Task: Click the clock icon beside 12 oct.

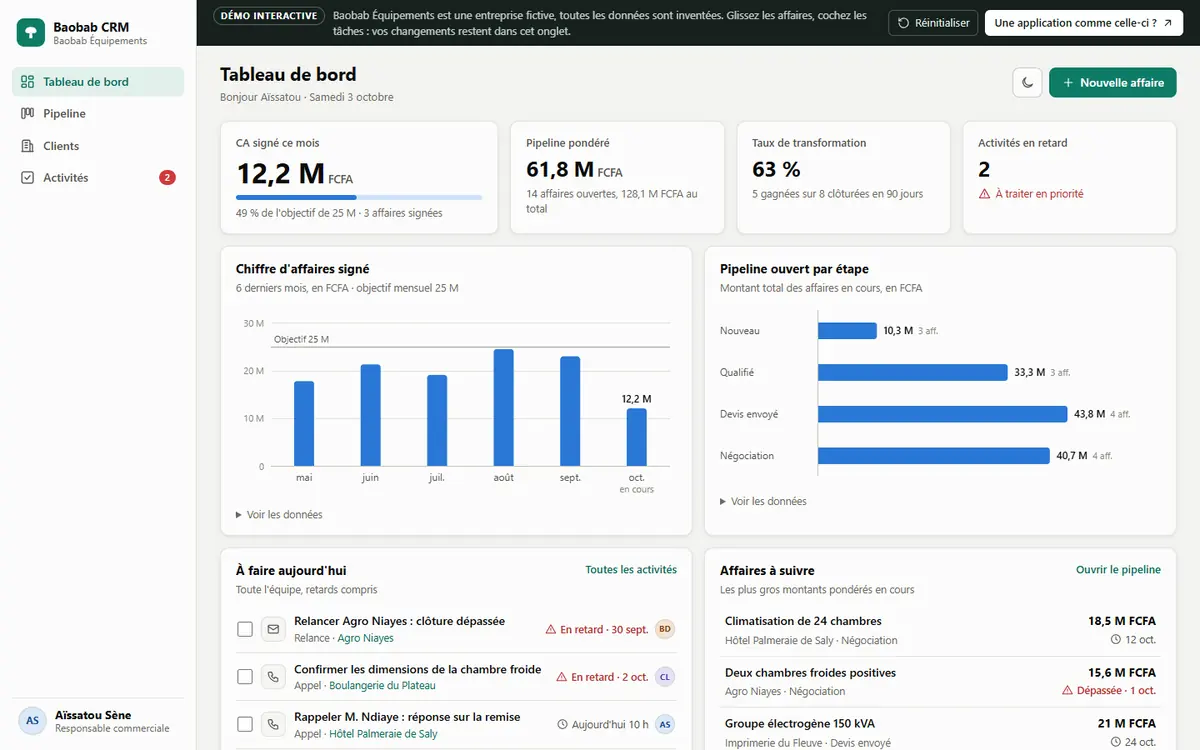Action: (1116, 640)
